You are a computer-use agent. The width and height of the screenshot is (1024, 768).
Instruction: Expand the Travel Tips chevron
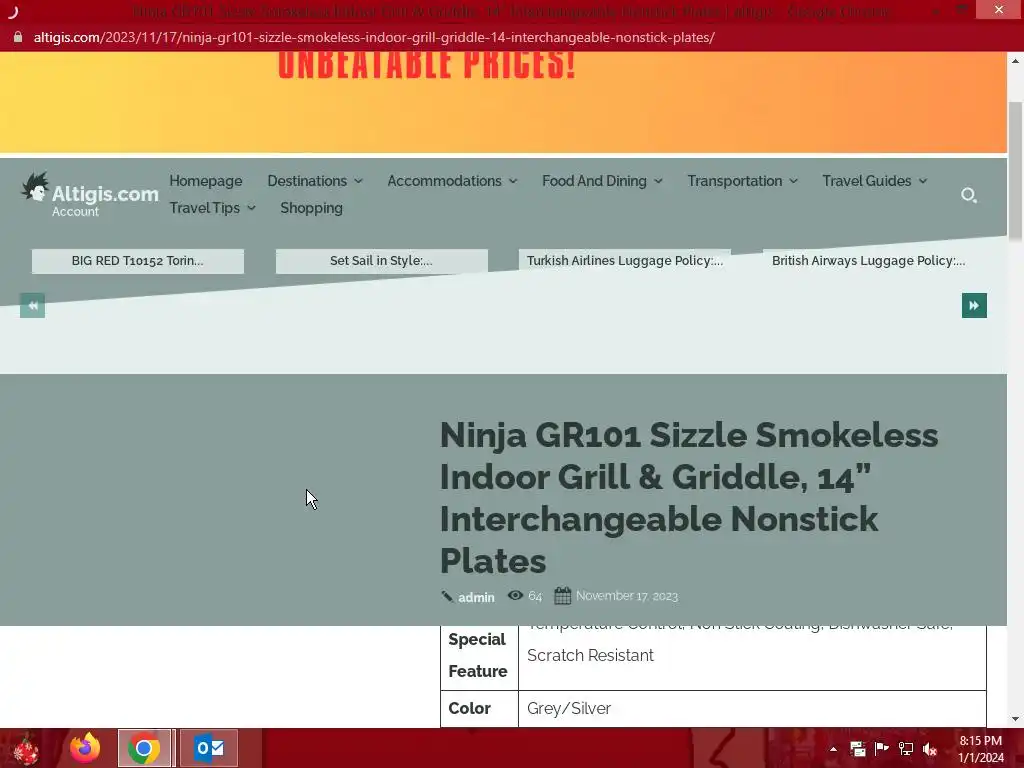click(251, 208)
